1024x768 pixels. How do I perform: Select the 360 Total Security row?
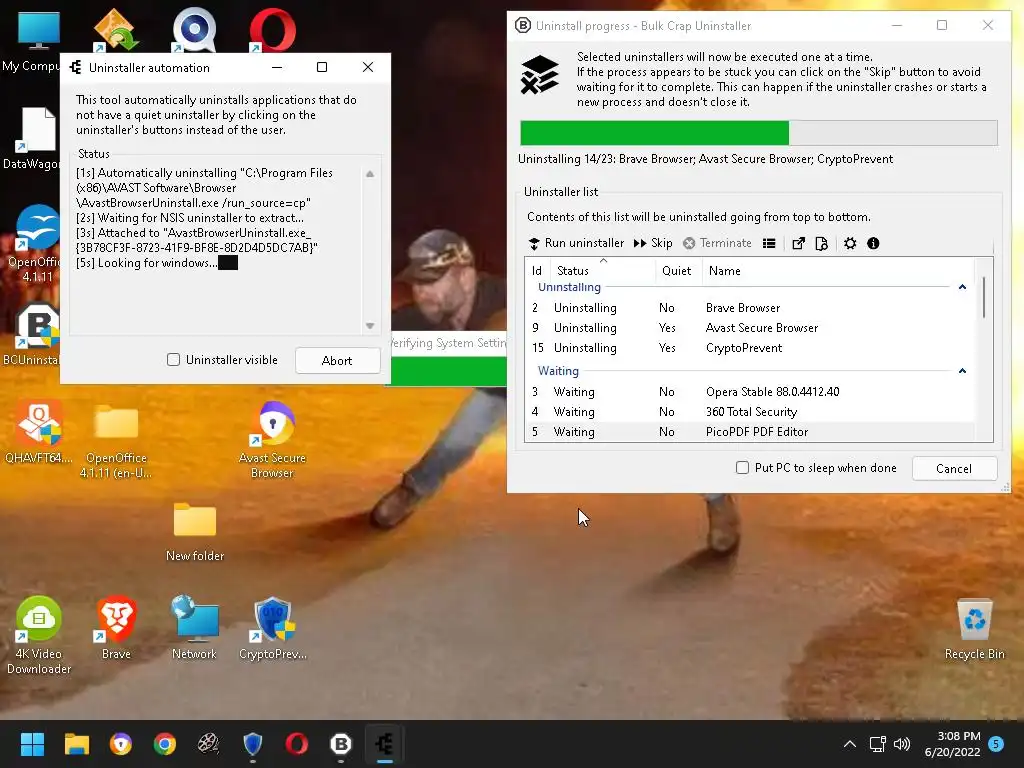[x=749, y=412]
